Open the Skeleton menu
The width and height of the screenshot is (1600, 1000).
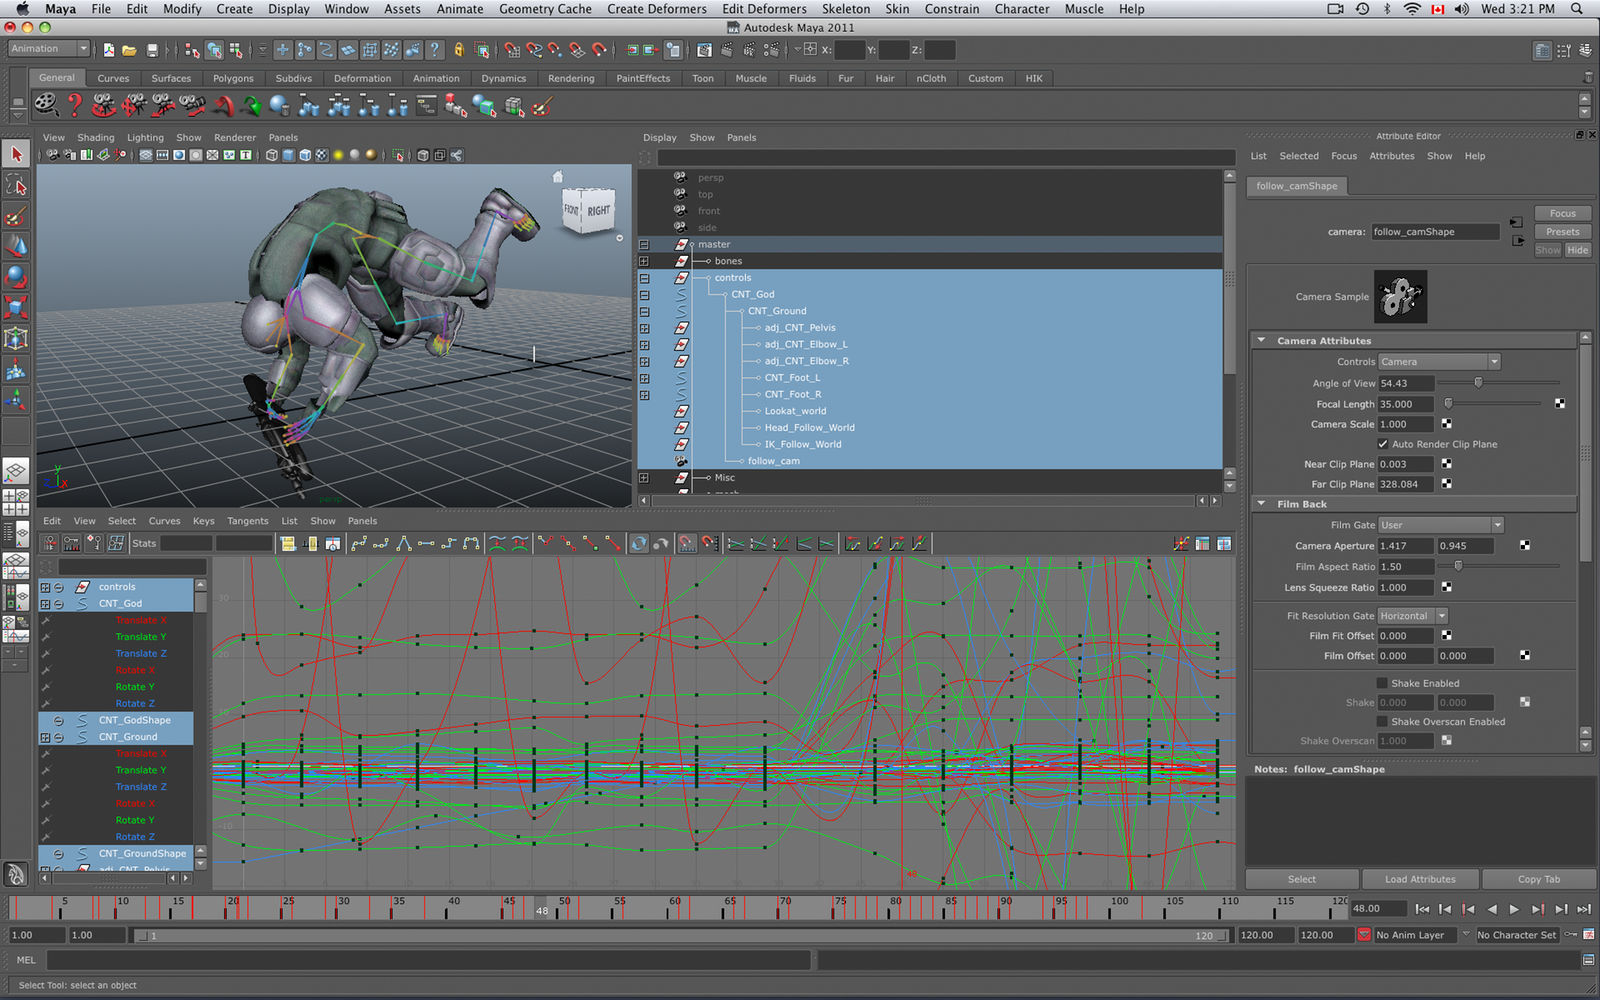pos(846,9)
